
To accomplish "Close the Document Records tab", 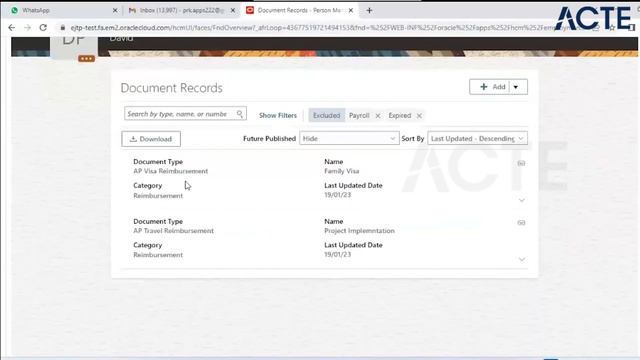I will point(351,11).
